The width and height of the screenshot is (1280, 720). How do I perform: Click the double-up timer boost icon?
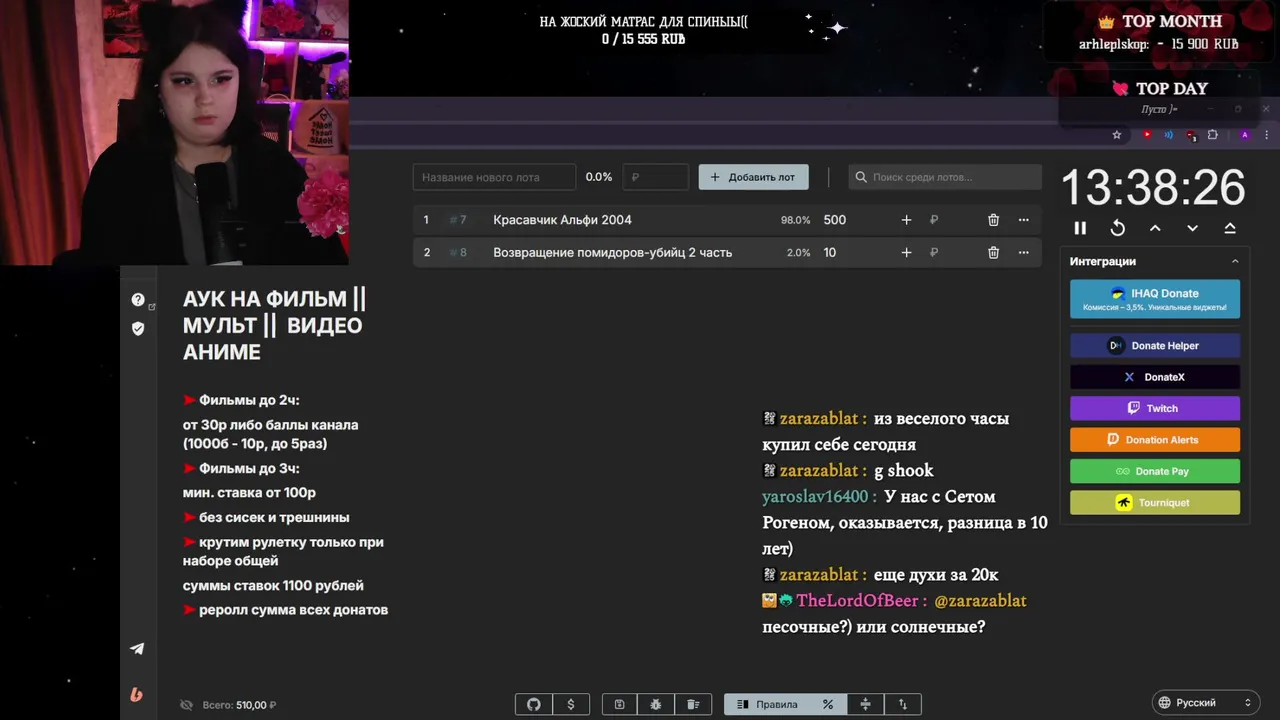click(x=1230, y=228)
